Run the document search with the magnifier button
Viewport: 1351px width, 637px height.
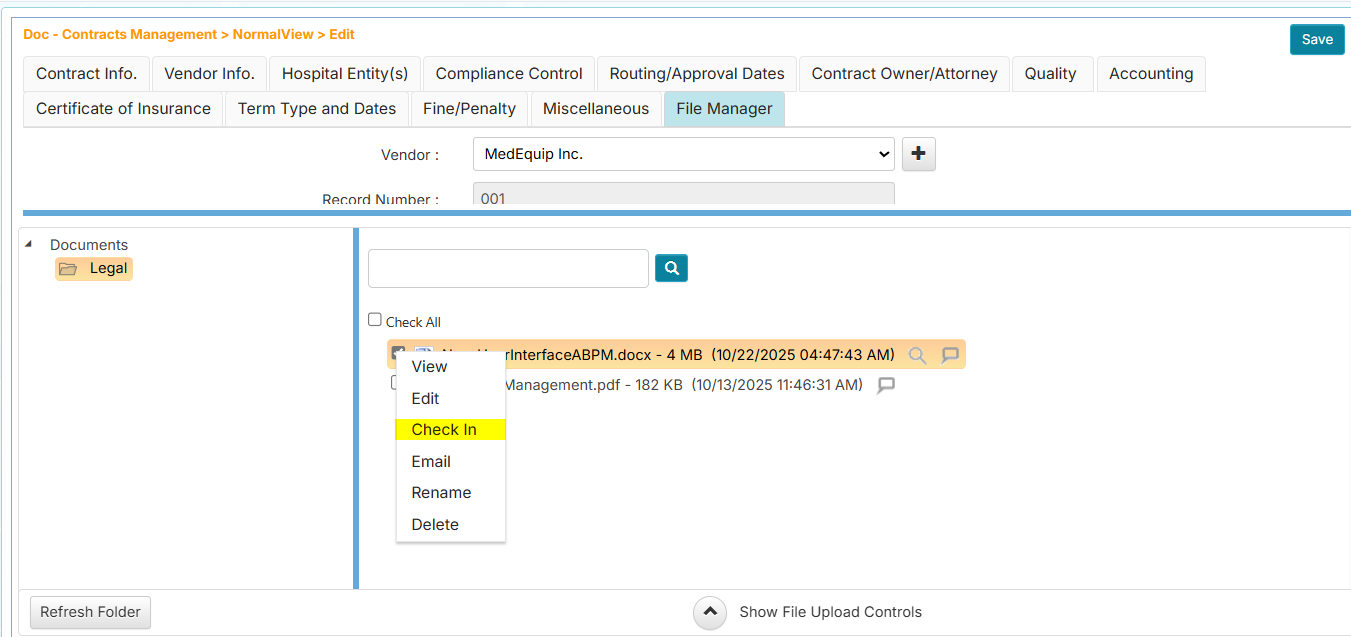(671, 268)
